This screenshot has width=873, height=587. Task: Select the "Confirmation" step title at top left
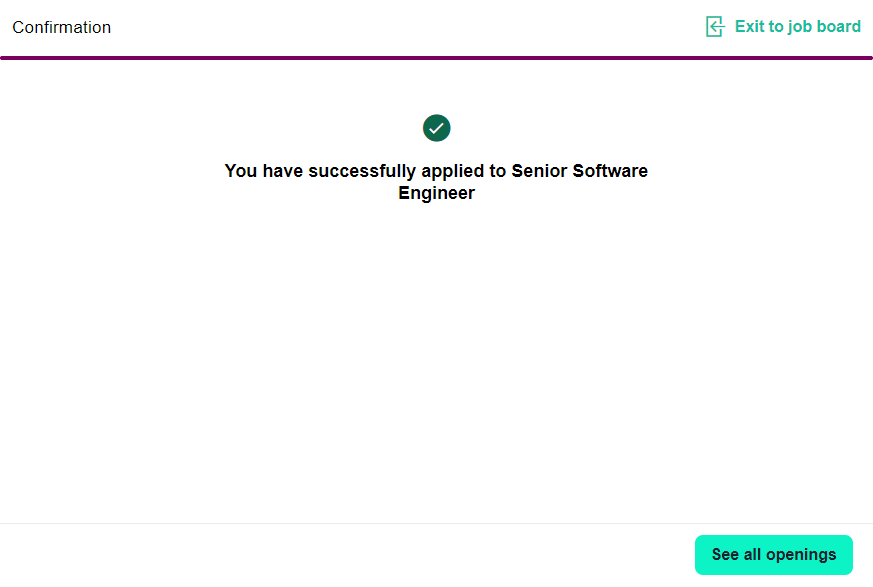click(62, 28)
